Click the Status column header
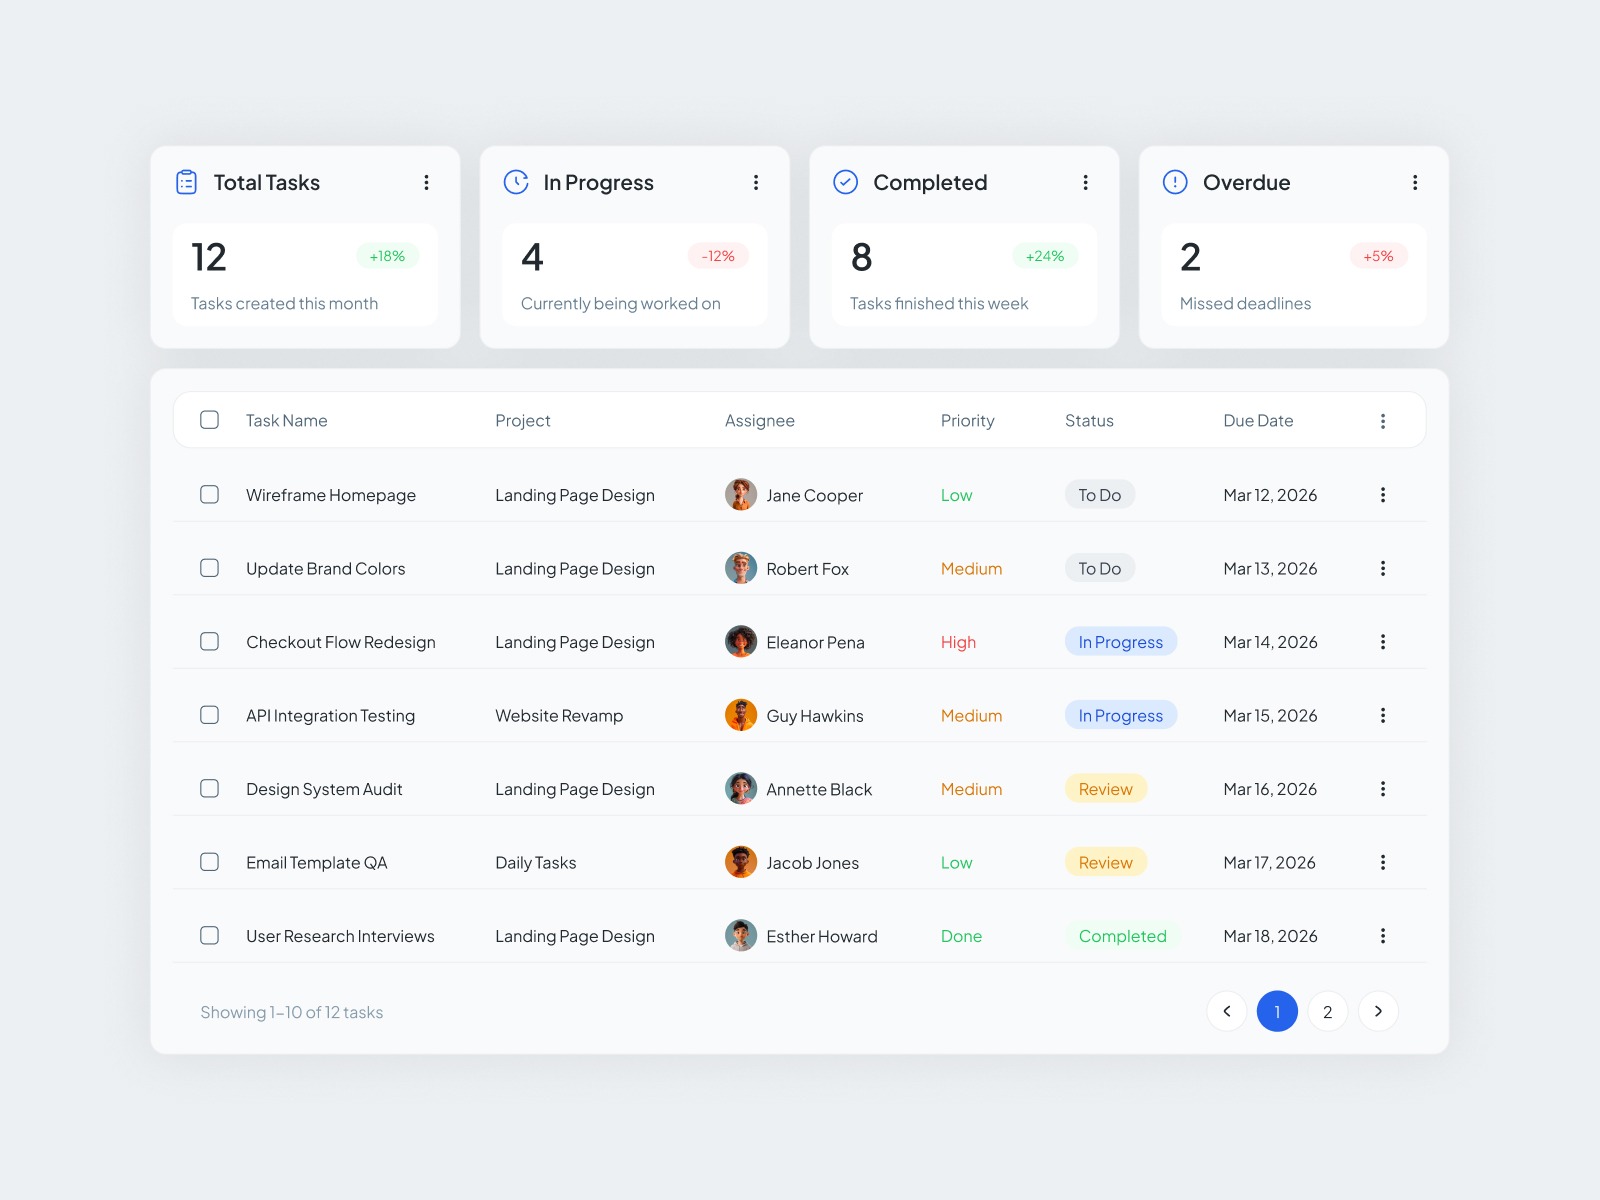This screenshot has height=1200, width=1600. click(x=1089, y=421)
